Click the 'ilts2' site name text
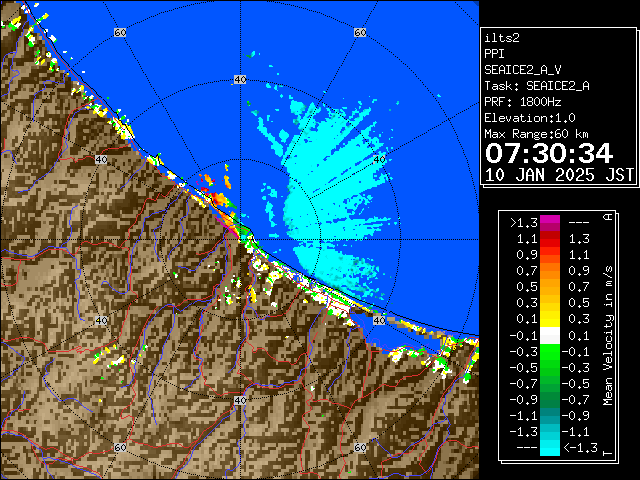The height and width of the screenshot is (480, 640). point(502,38)
